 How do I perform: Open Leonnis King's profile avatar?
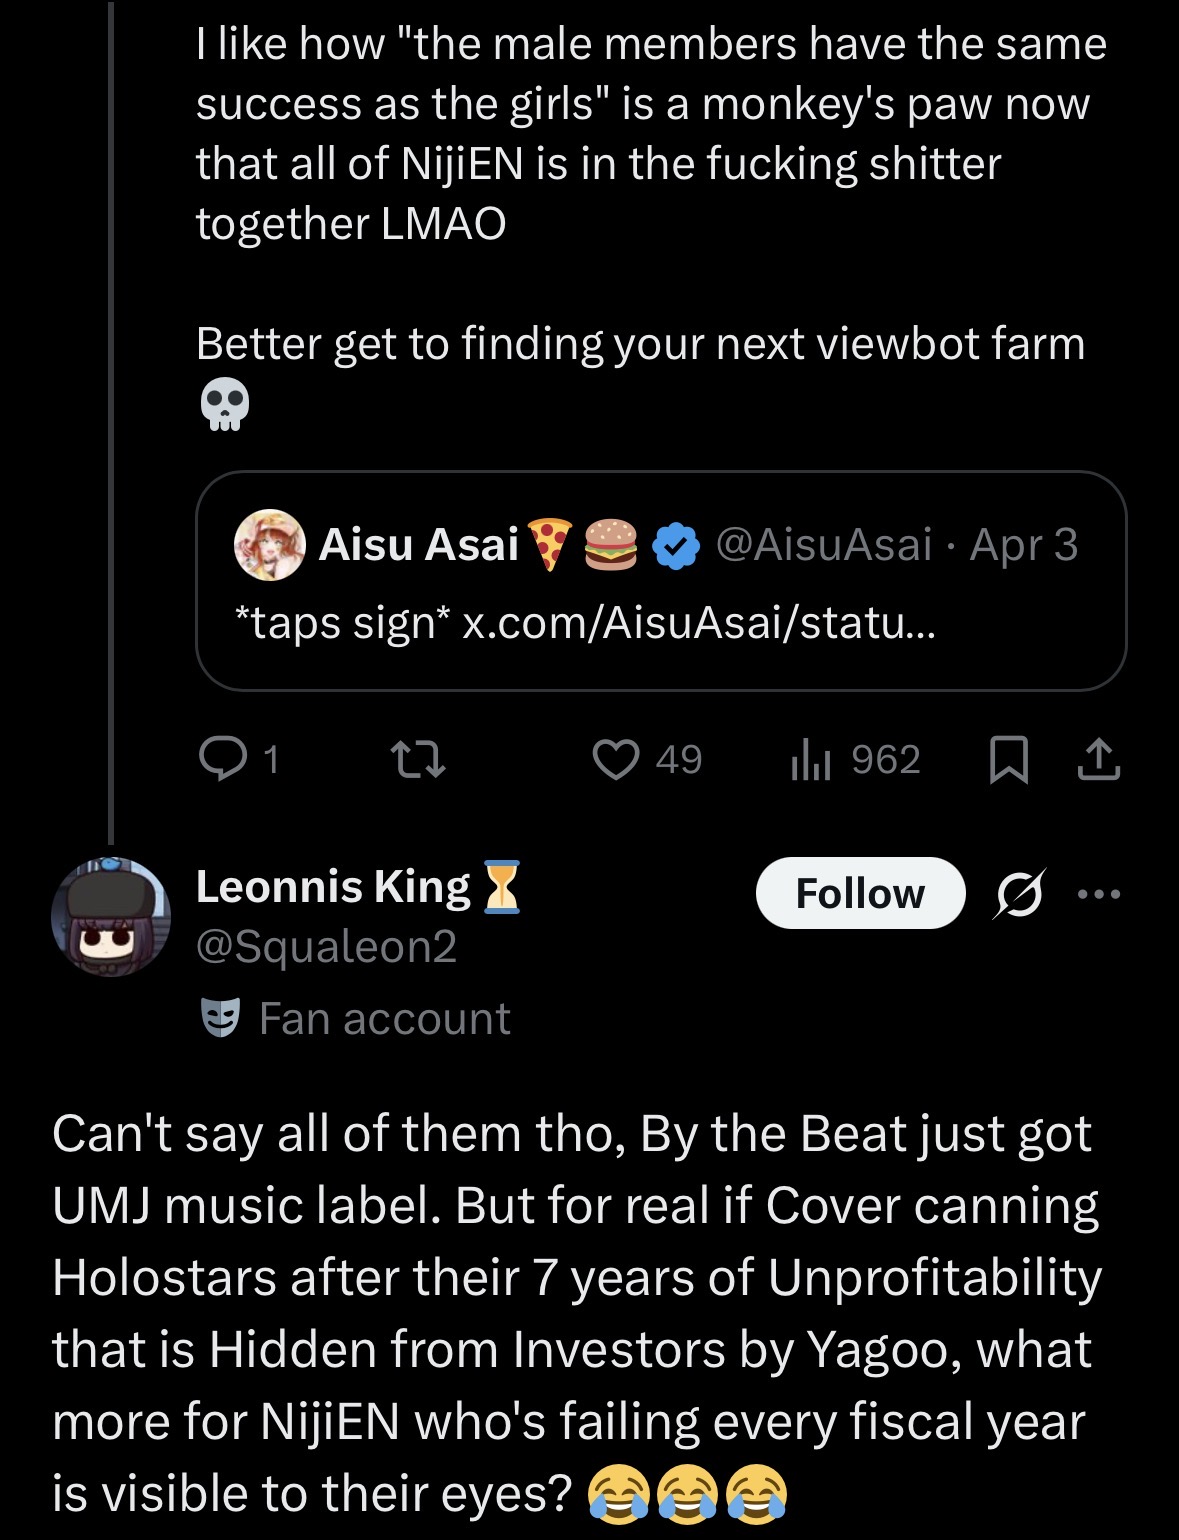pos(110,916)
